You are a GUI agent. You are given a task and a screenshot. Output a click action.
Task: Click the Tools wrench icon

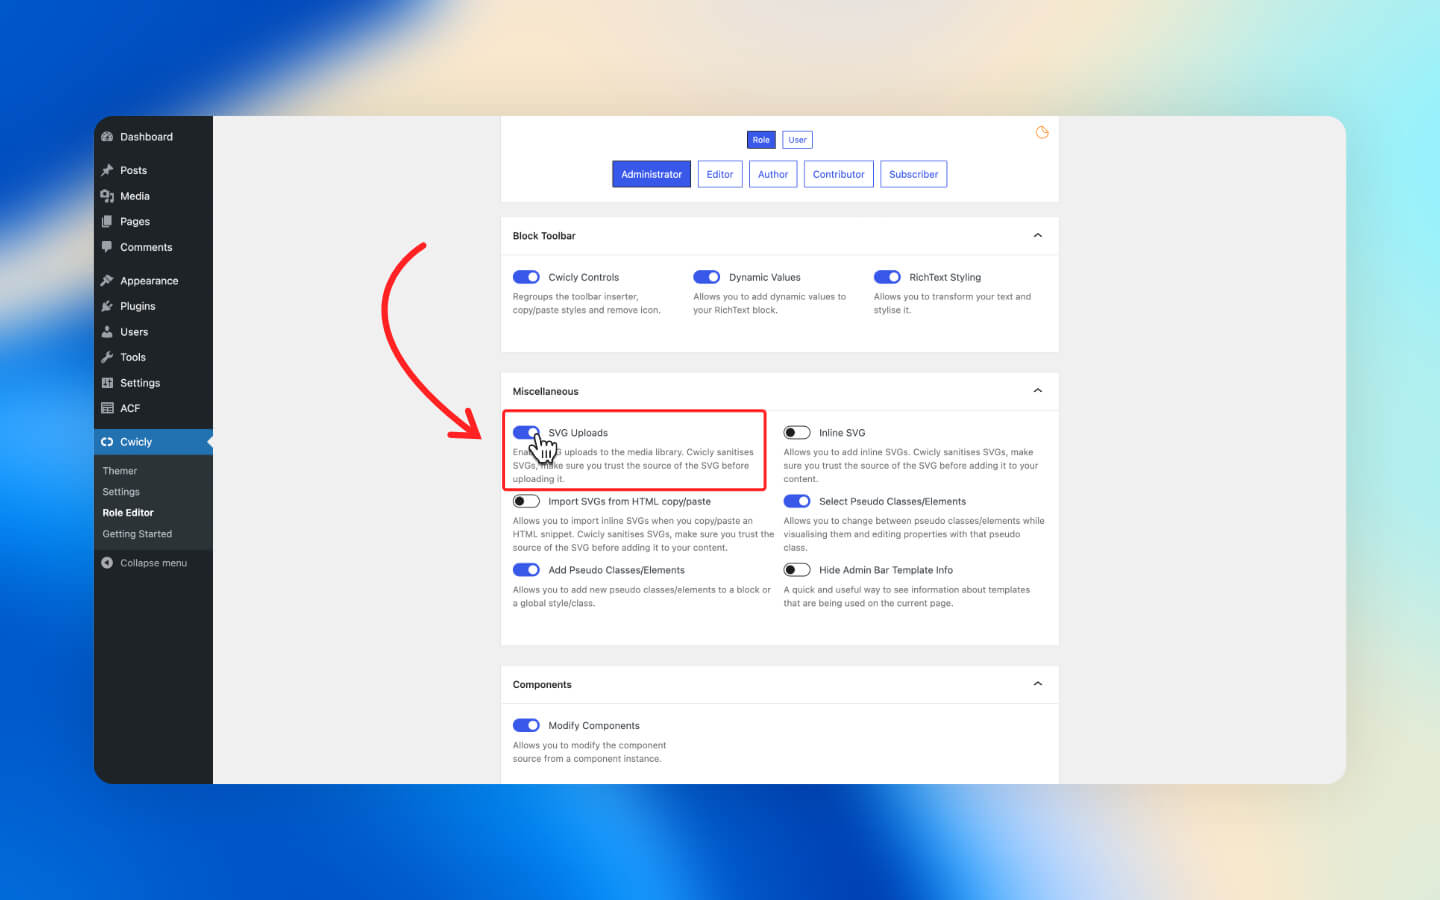[107, 357]
